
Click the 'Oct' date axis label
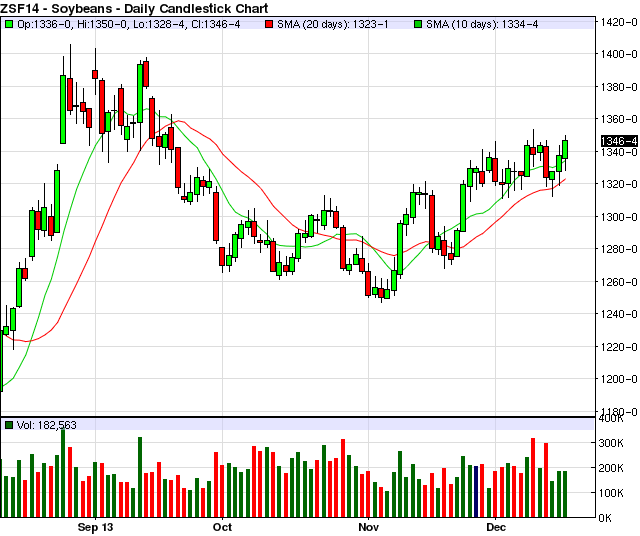click(x=222, y=527)
